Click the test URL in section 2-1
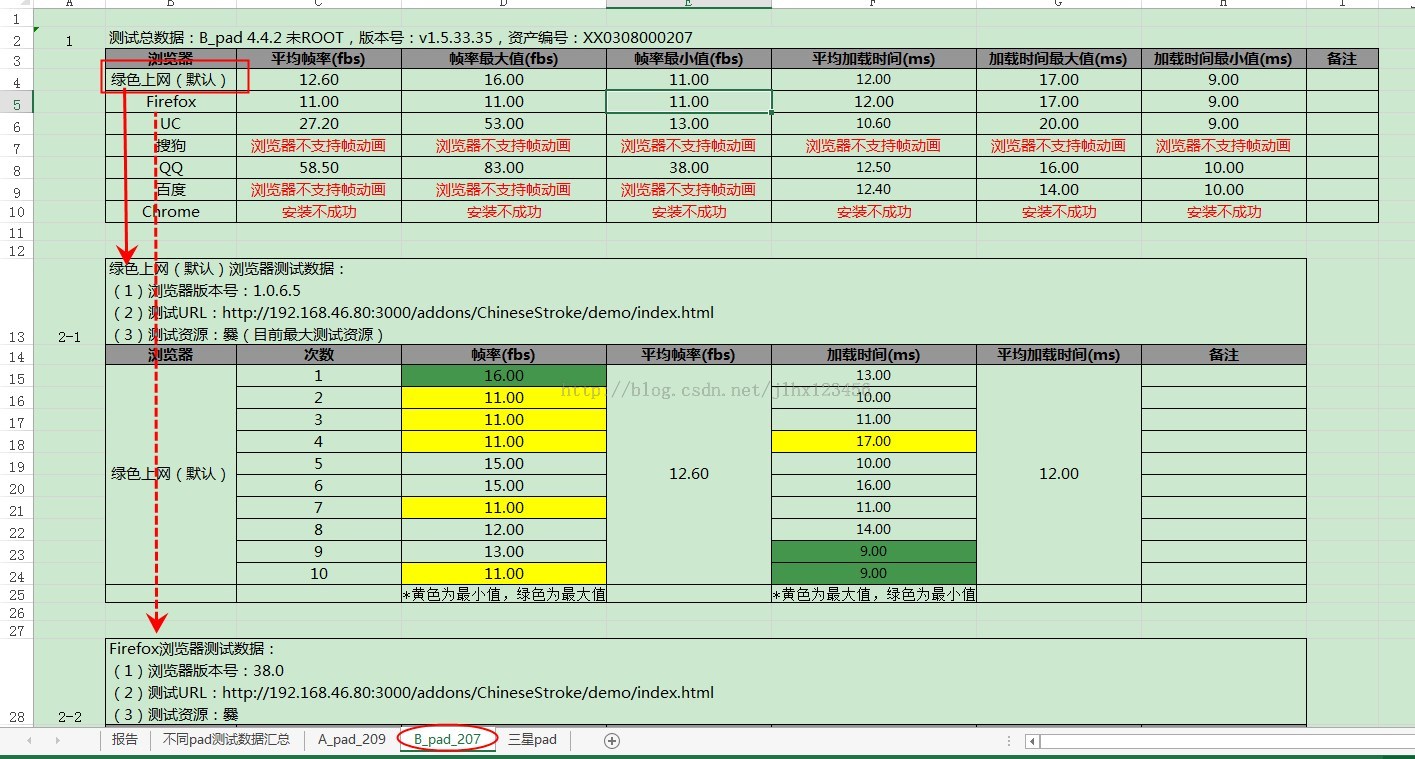This screenshot has height=759, width=1415. (x=467, y=313)
